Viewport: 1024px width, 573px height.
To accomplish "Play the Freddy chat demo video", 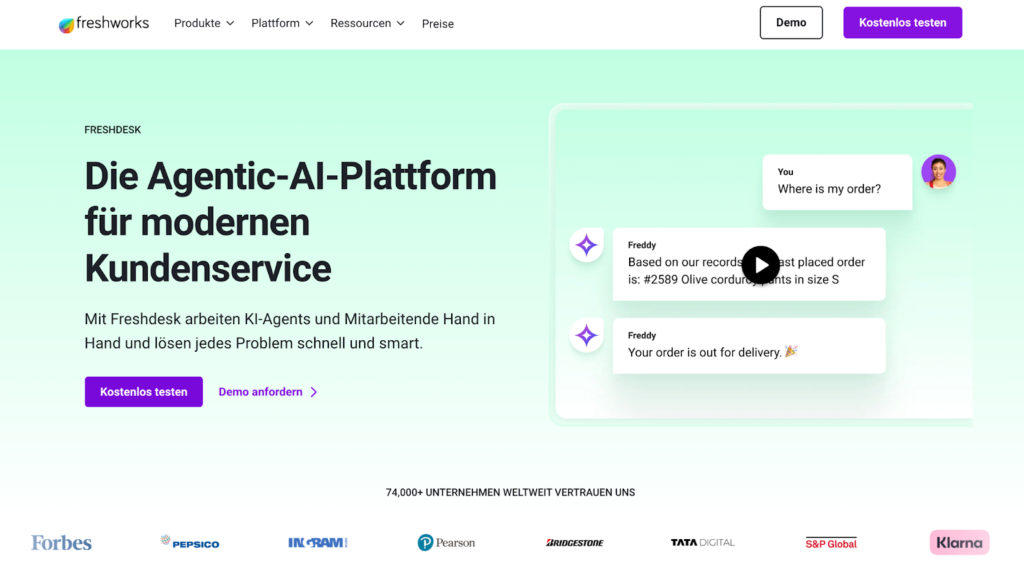I will [760, 265].
